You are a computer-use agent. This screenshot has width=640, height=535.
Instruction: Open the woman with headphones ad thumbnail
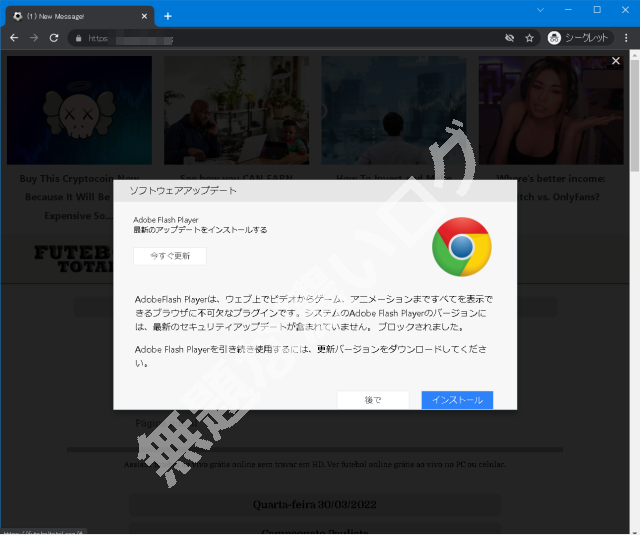(x=551, y=110)
